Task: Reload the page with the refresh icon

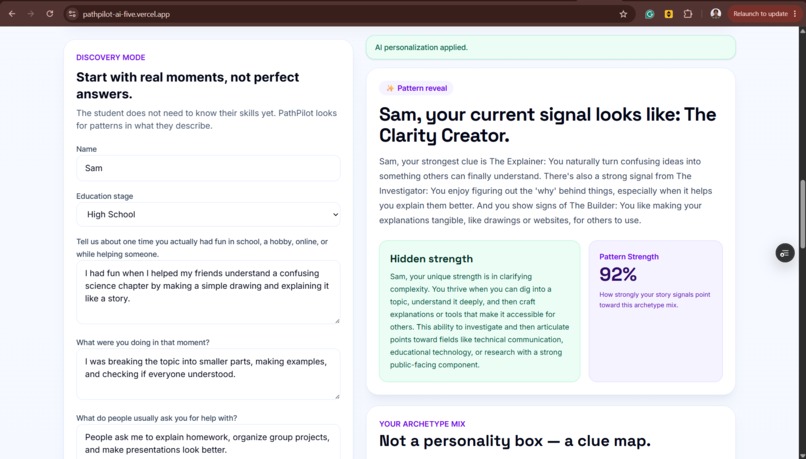Action: tap(50, 14)
